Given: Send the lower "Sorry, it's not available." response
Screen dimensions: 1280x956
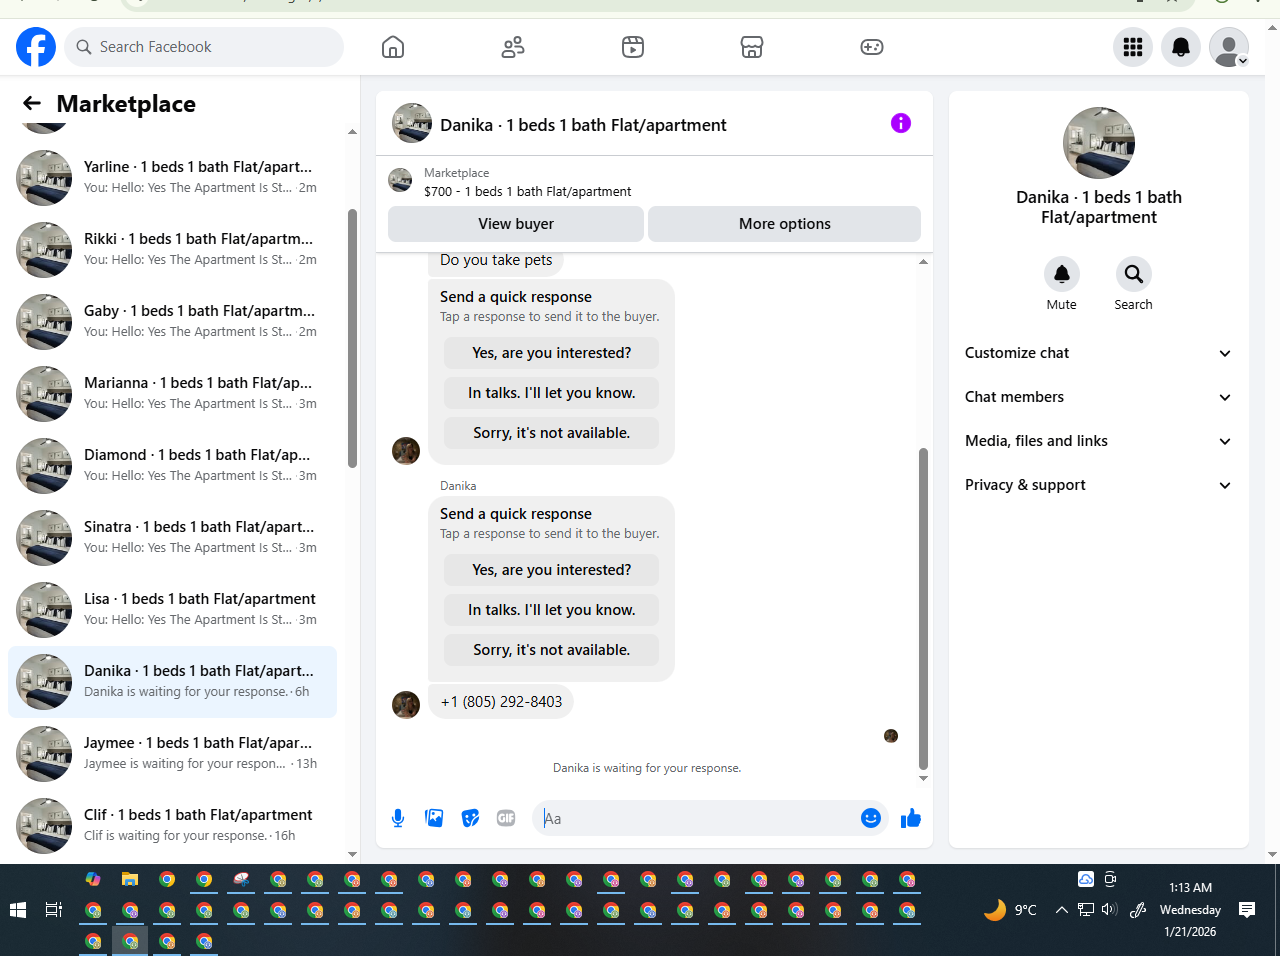Looking at the screenshot, I should [x=552, y=650].
